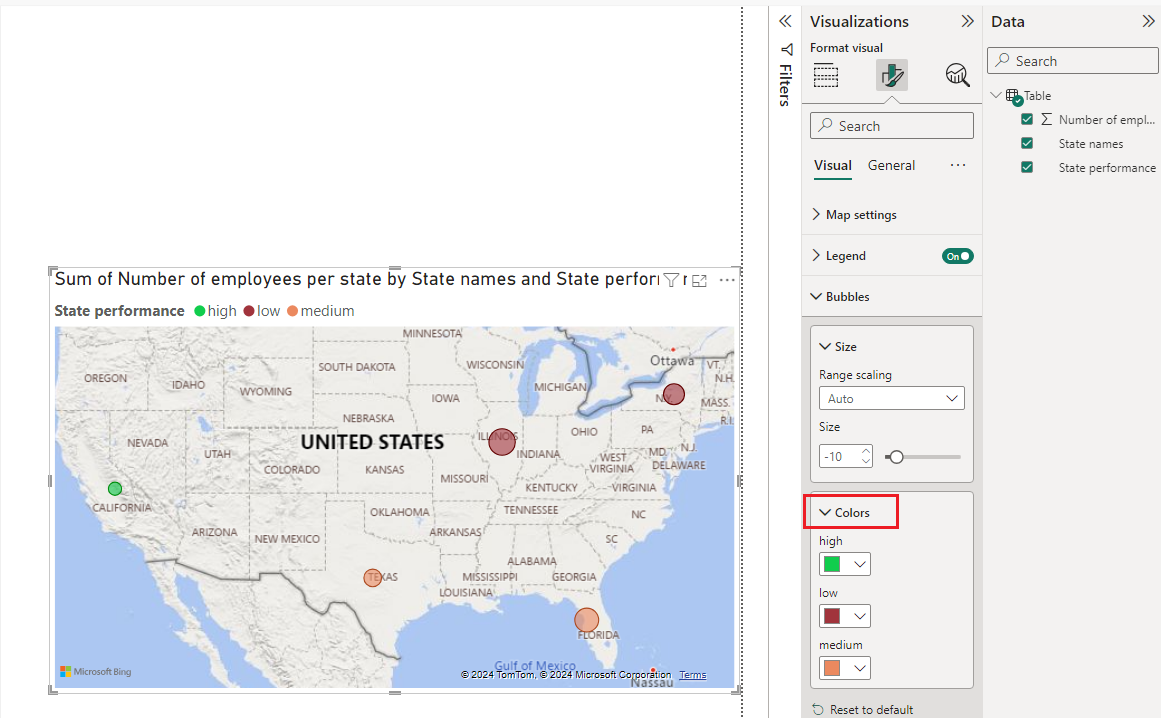Expand the Legend section chevron
Screen dimensions: 1161x718
click(x=816, y=255)
